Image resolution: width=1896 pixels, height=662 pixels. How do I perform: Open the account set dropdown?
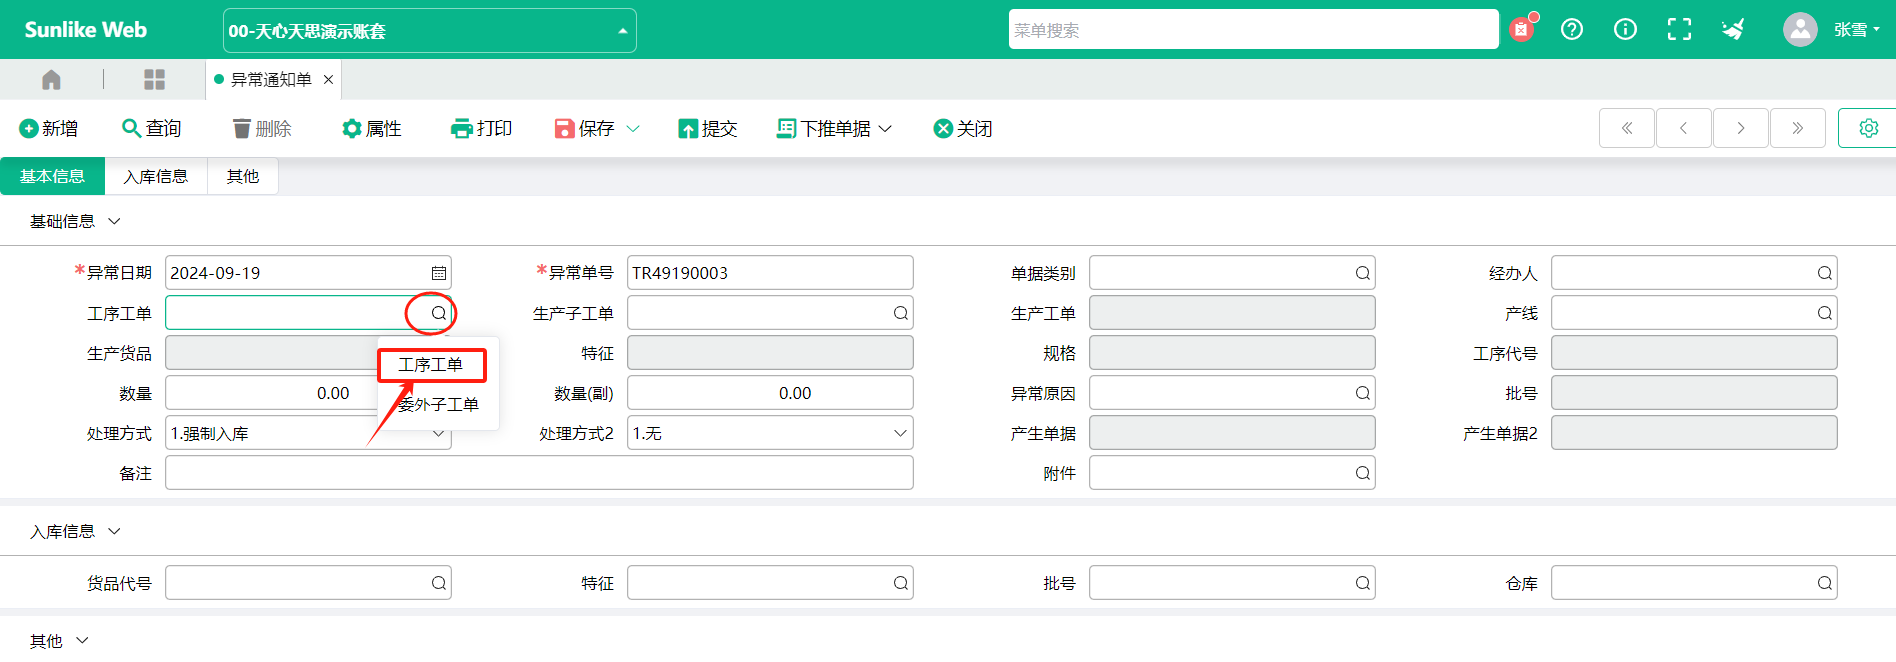point(430,31)
